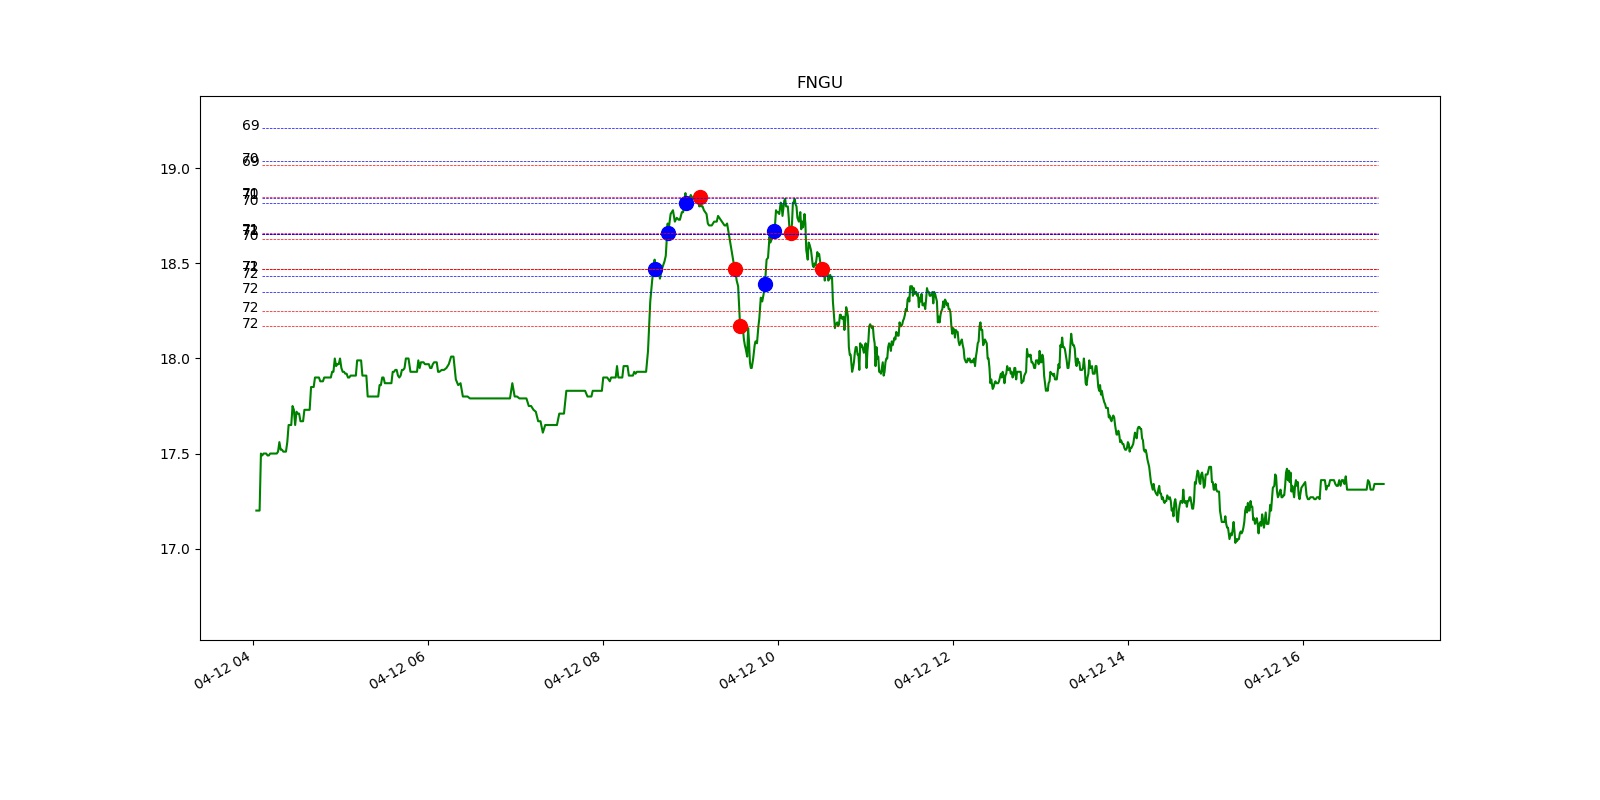Click the 04-12 16 x-axis label
Viewport: 1600px width, 800px height.
coord(1272,669)
